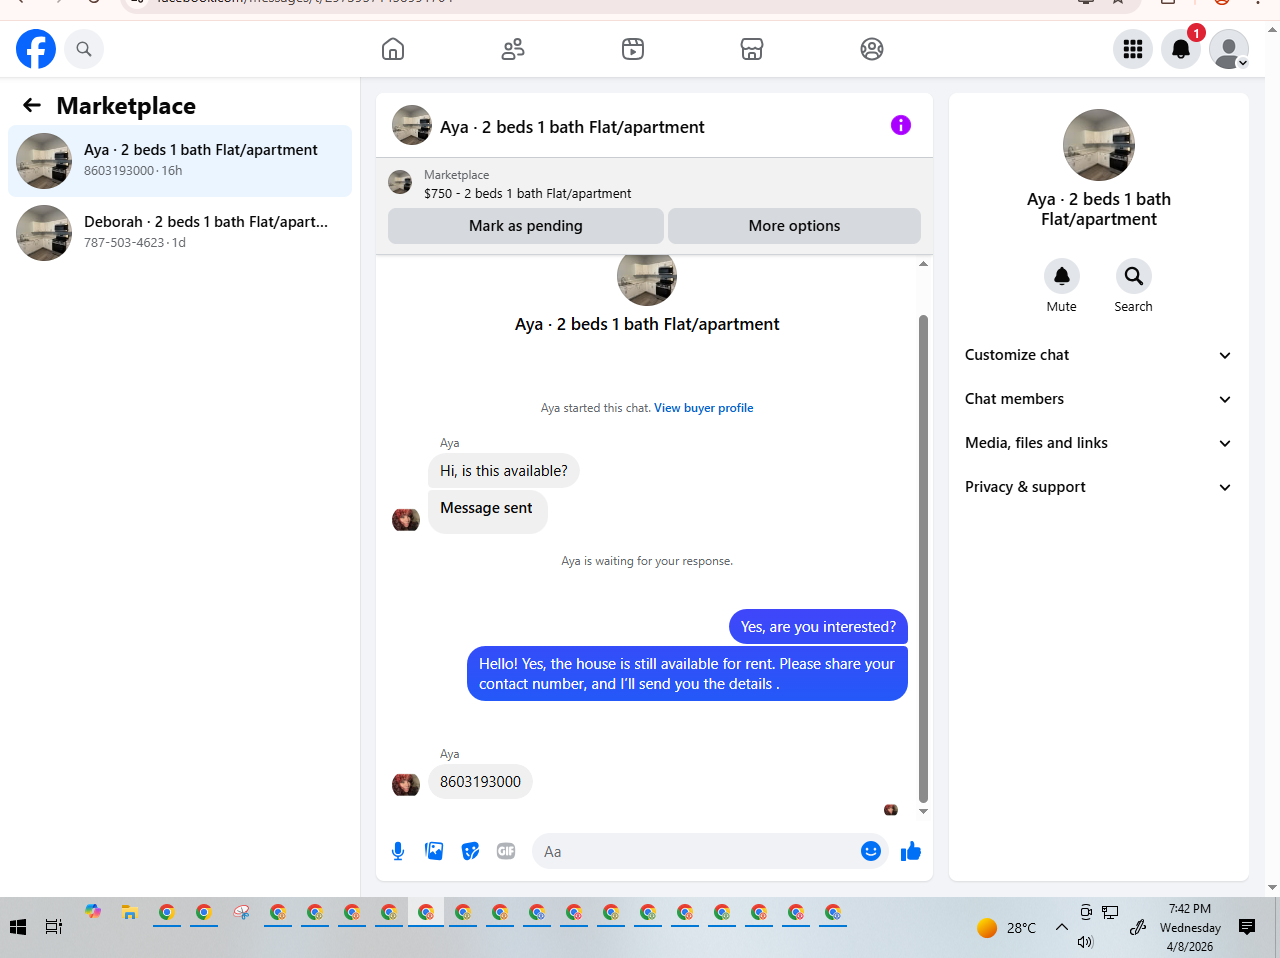Click chat header title Aya 2 beds
1280x958 pixels.
[x=572, y=127]
